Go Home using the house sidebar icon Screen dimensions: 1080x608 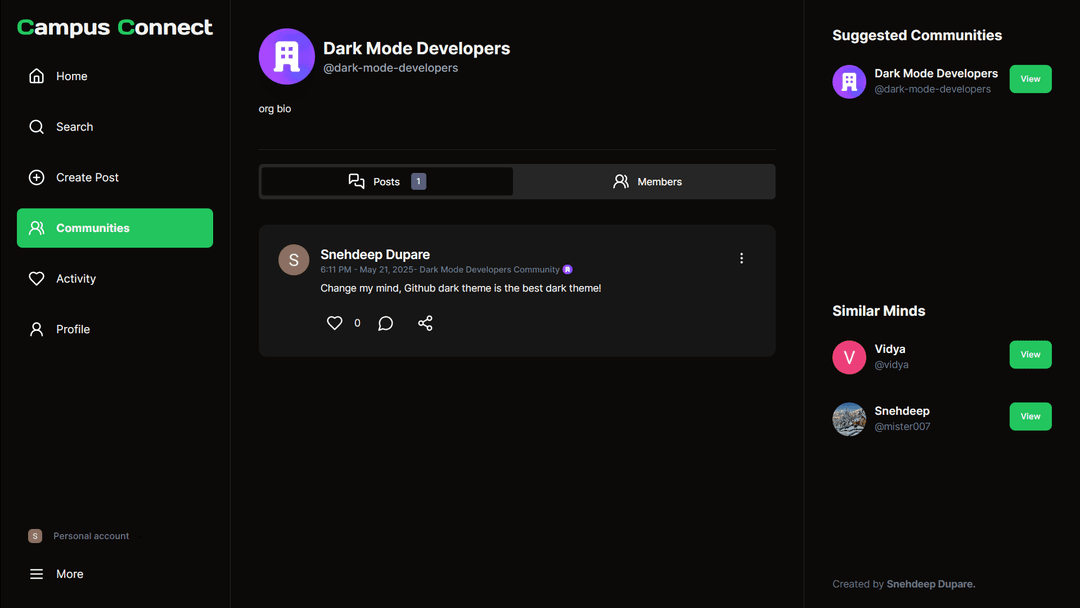37,76
